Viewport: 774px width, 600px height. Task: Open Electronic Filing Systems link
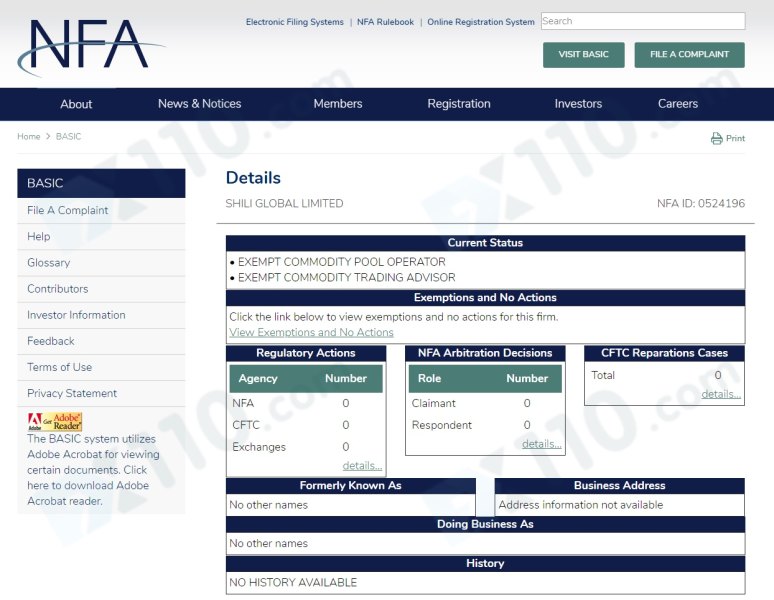pos(294,22)
